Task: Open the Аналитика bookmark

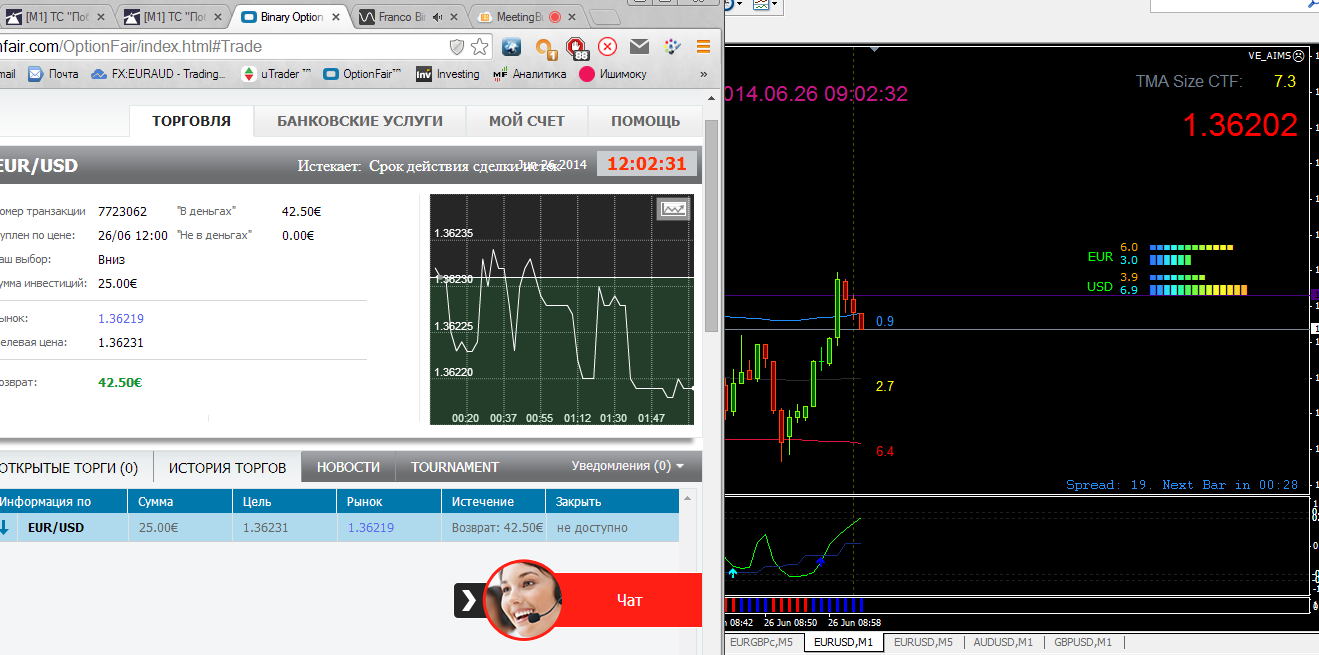Action: pos(530,74)
